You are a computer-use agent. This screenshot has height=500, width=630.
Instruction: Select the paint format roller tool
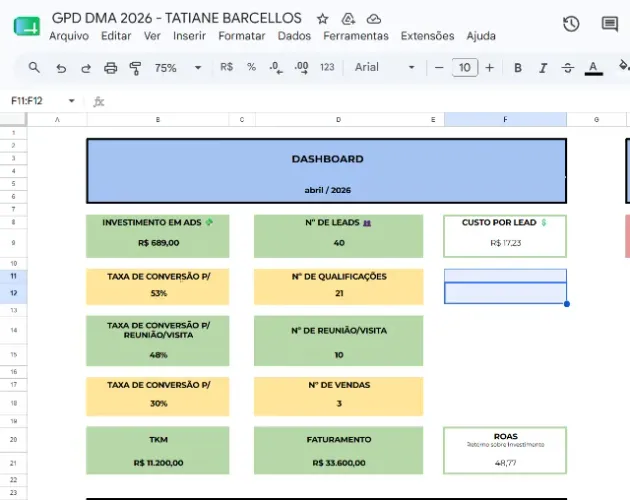[135, 68]
